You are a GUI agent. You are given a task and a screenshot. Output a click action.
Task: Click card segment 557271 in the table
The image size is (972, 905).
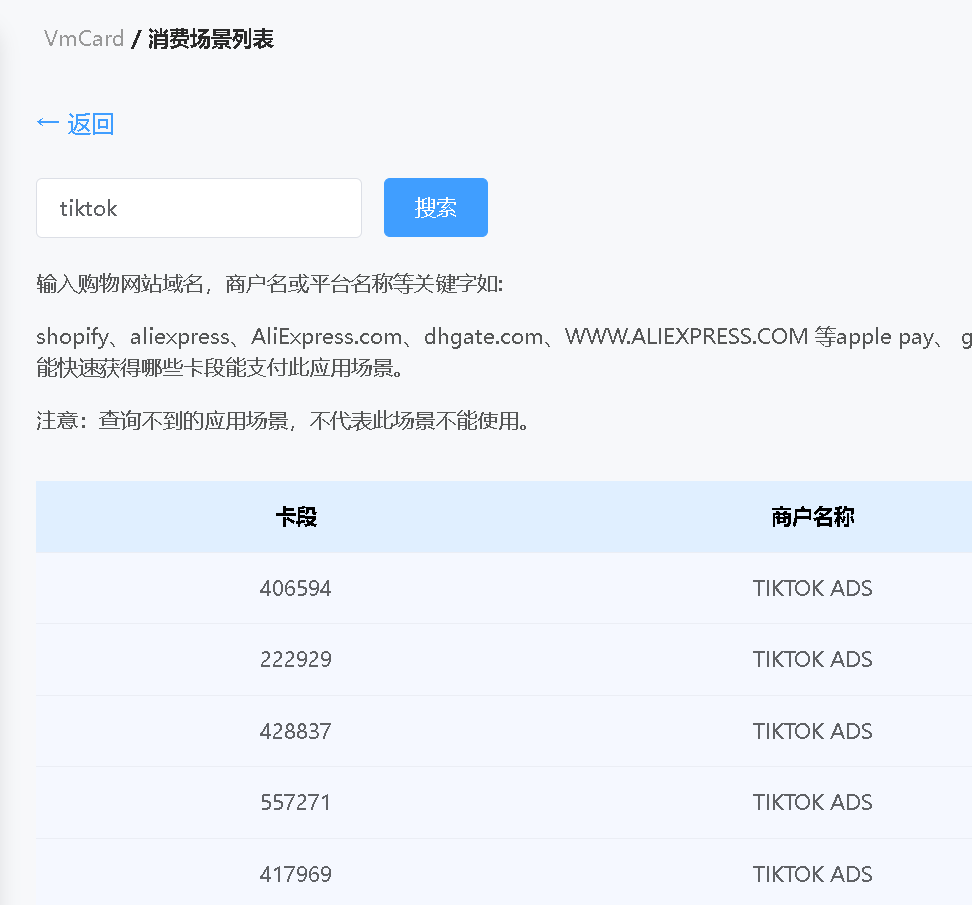pyautogui.click(x=295, y=802)
